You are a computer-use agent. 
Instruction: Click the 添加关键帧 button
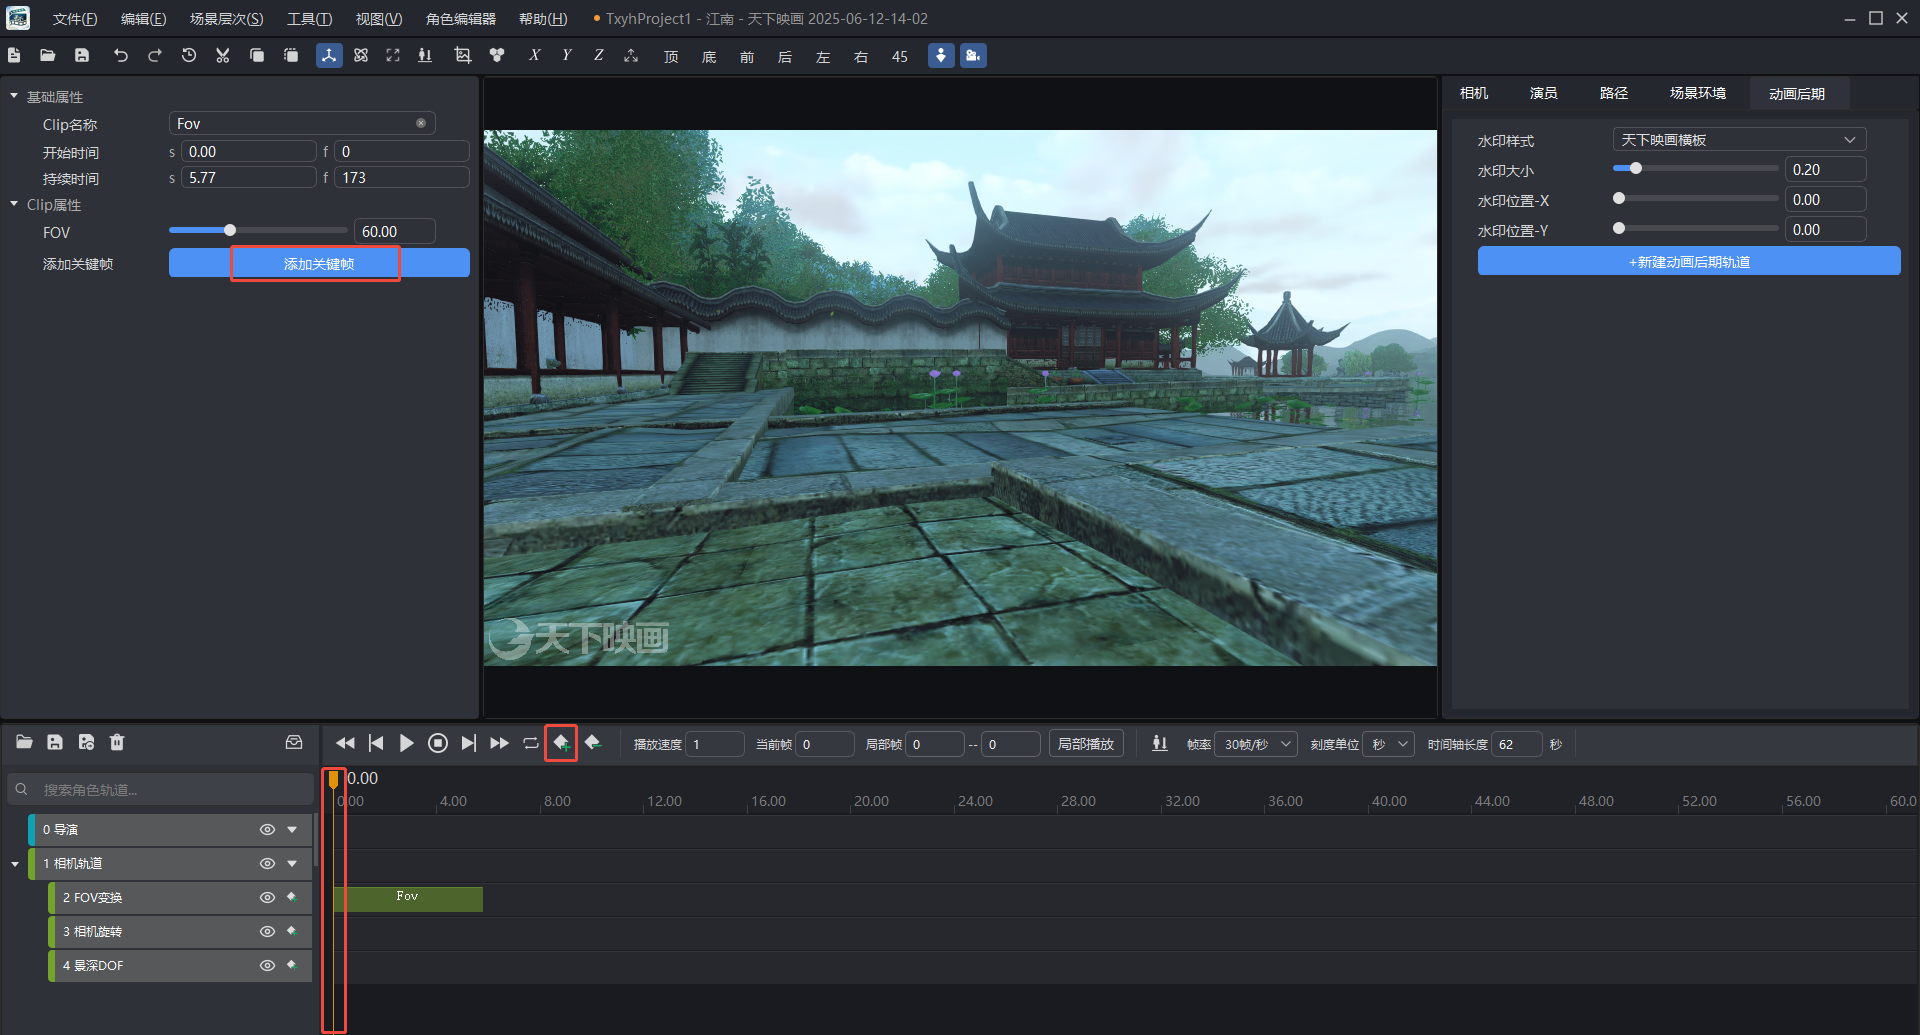click(319, 263)
